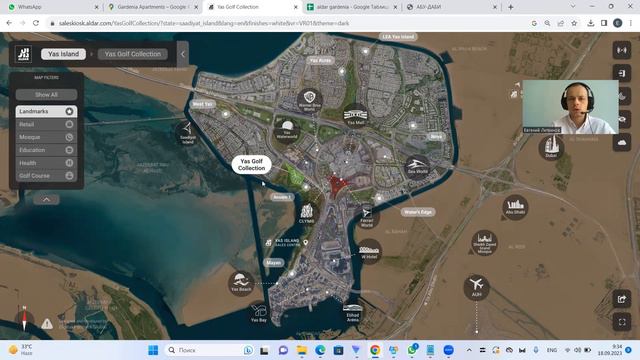Select the CLYMB landmark icon
Viewport: 640px width, 360px height.
point(306,213)
